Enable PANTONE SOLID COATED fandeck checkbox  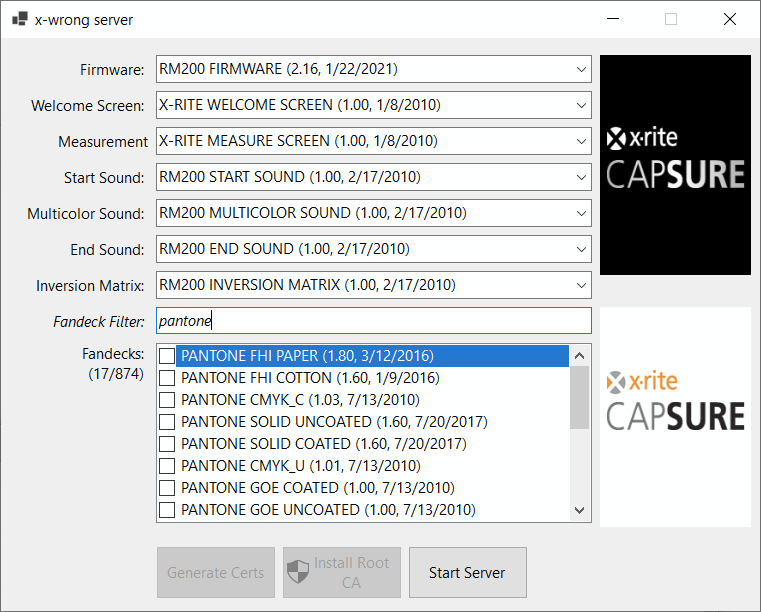pyautogui.click(x=167, y=444)
